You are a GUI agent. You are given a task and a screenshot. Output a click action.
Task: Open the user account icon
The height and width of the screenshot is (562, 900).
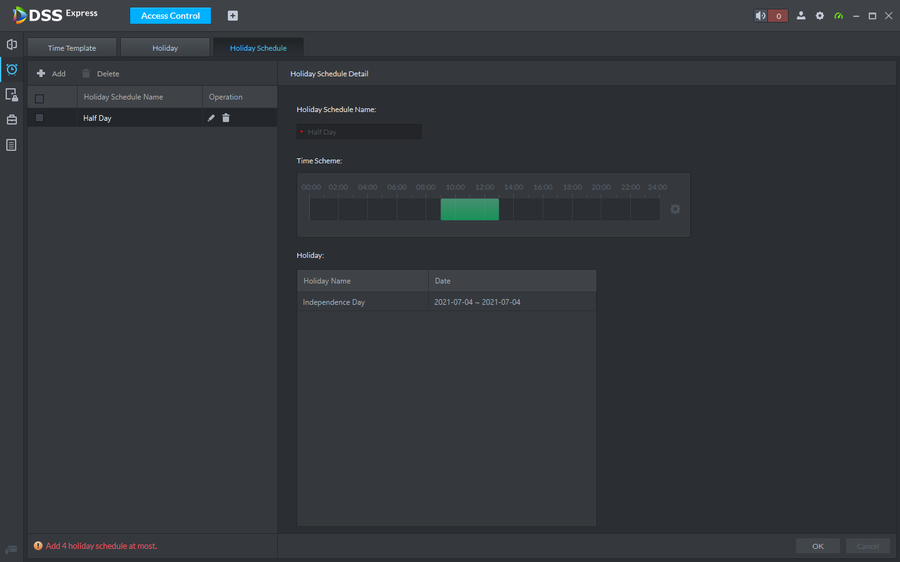(801, 16)
